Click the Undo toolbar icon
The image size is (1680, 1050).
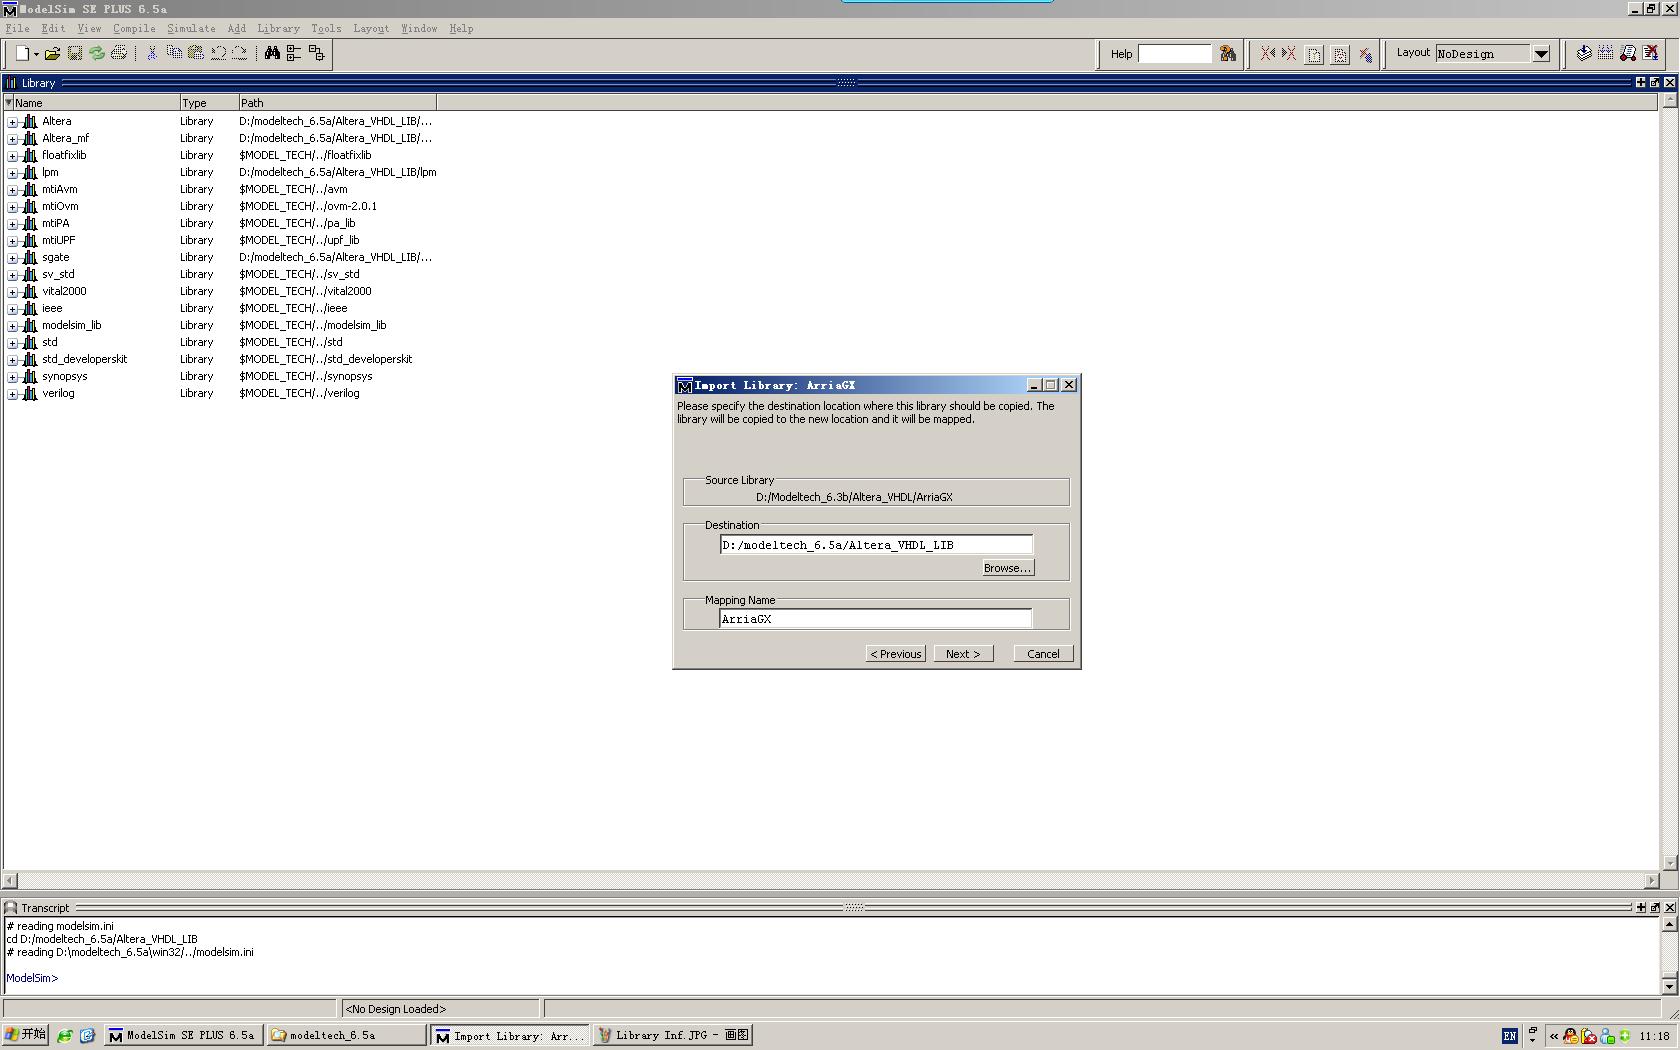click(218, 53)
